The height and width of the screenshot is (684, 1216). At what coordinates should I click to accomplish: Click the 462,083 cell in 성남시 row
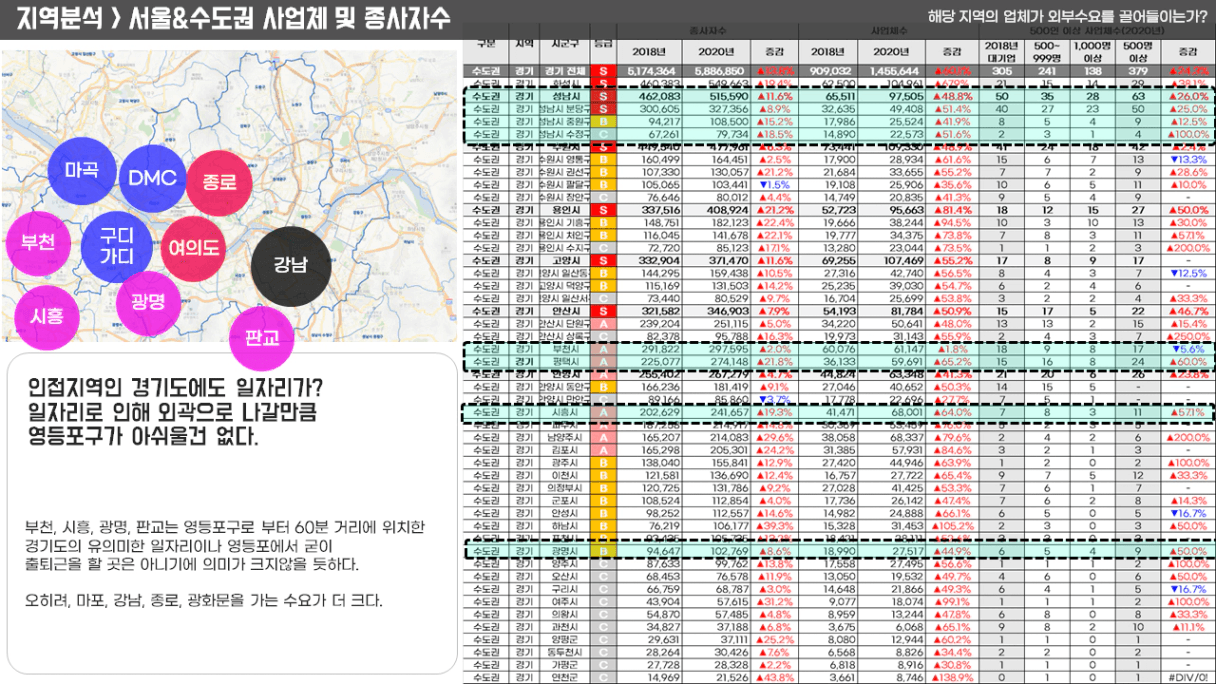(x=651, y=96)
